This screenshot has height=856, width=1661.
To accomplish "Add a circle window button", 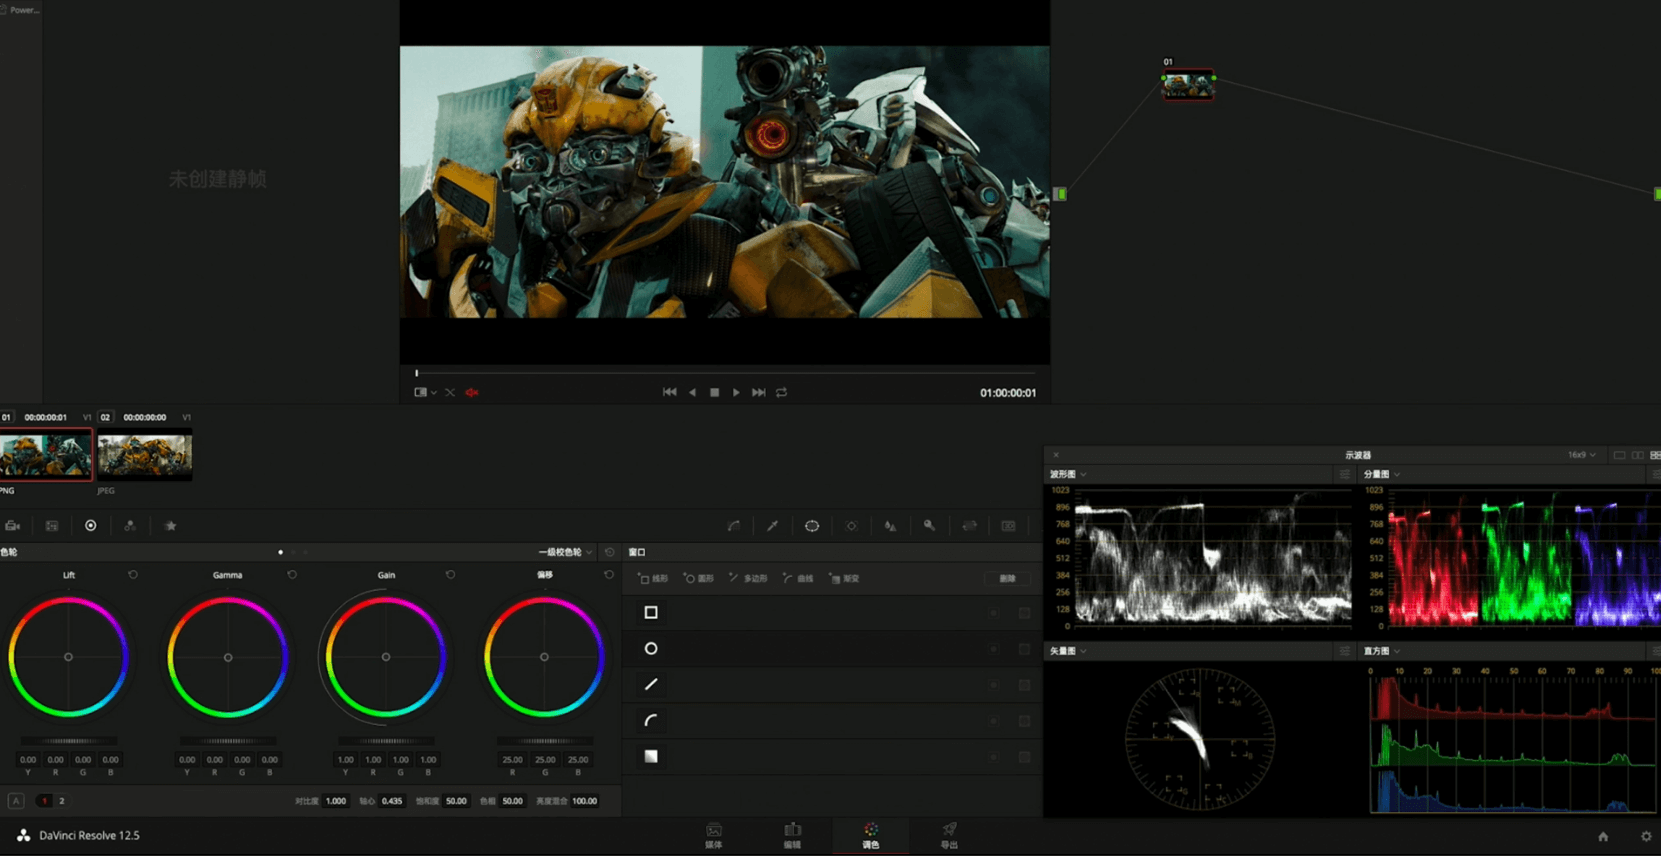I will tap(698, 578).
